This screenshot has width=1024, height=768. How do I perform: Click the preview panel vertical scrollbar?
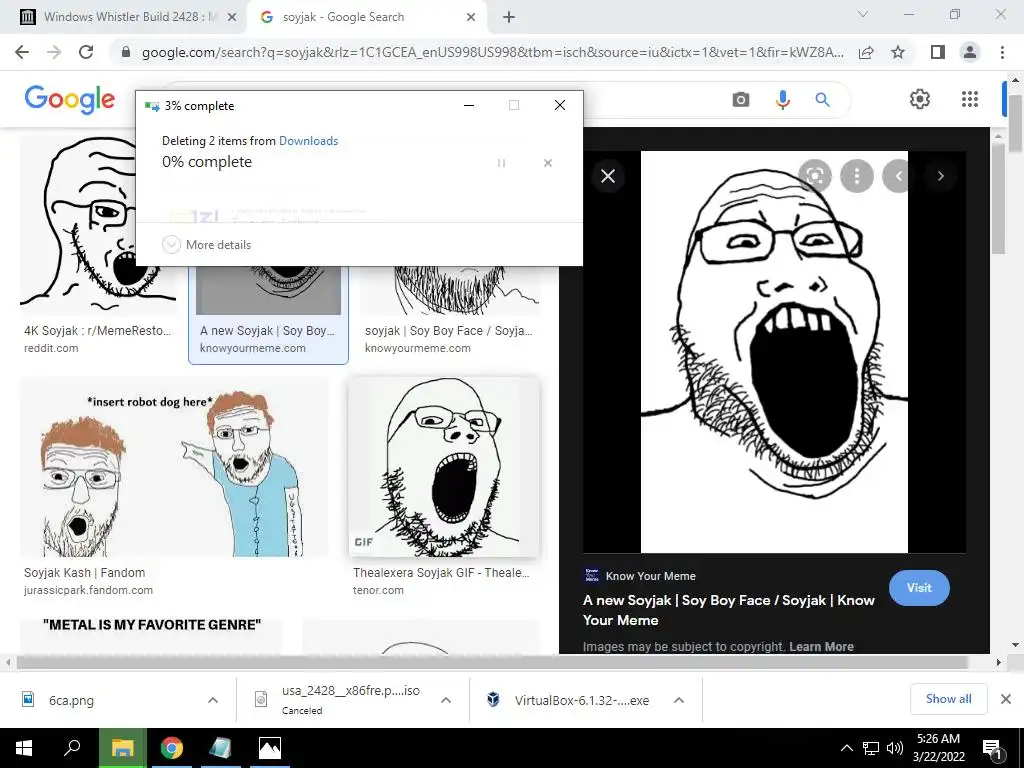pyautogui.click(x=998, y=199)
